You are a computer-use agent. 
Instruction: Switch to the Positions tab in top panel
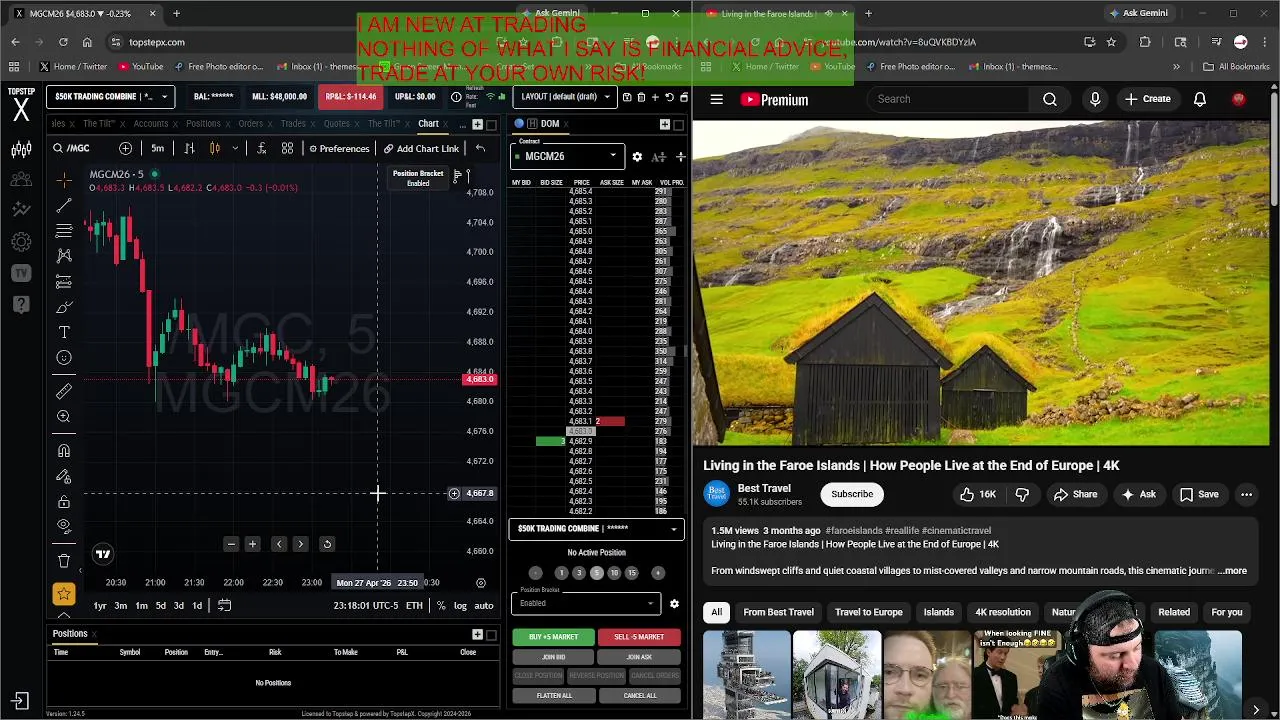click(x=203, y=124)
